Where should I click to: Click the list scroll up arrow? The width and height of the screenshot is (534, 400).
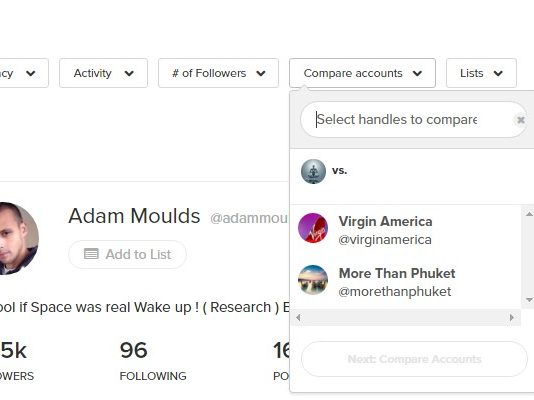tap(529, 214)
